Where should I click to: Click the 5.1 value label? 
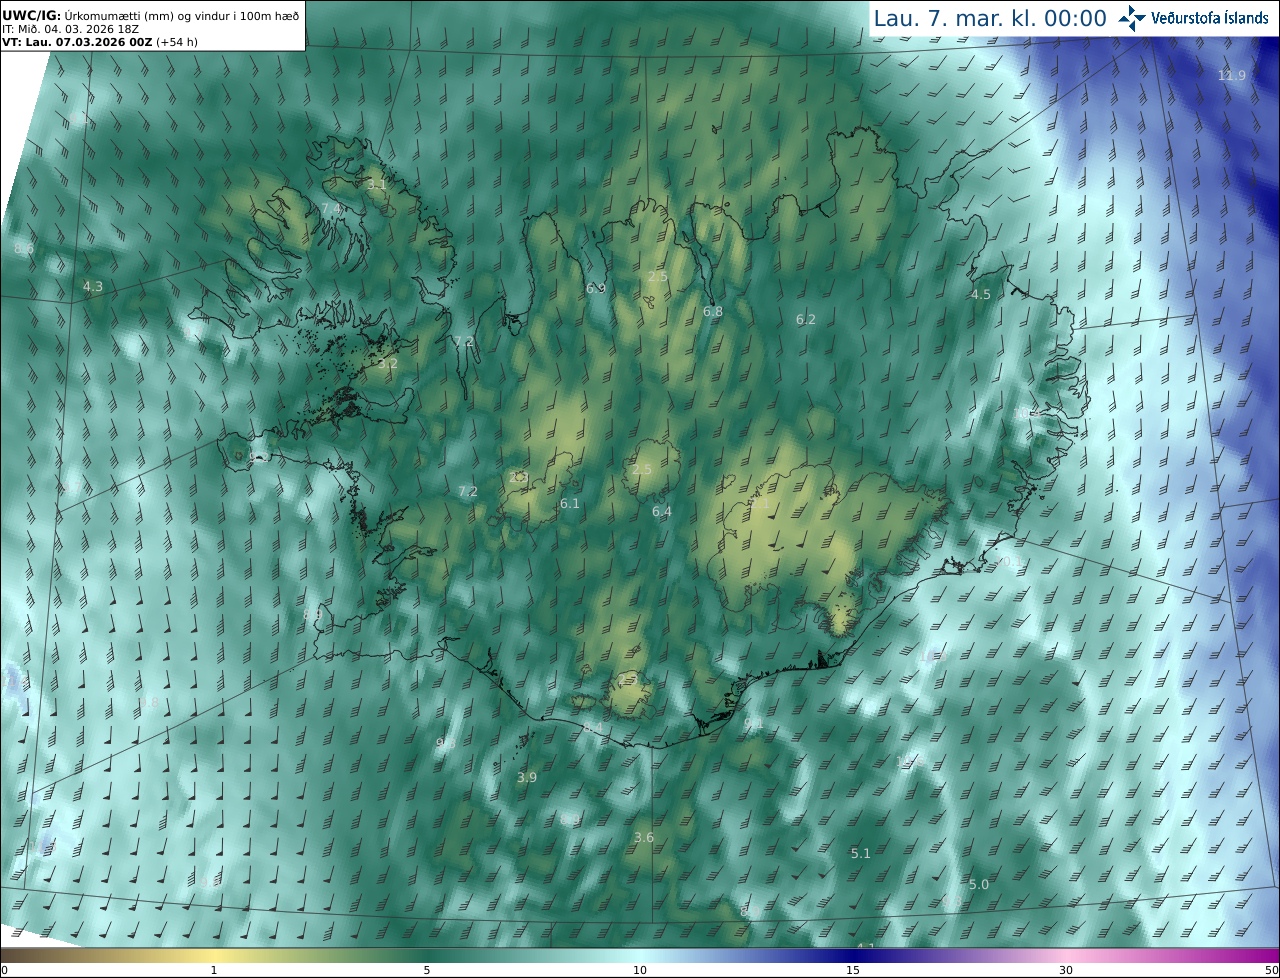pyautogui.click(x=861, y=854)
